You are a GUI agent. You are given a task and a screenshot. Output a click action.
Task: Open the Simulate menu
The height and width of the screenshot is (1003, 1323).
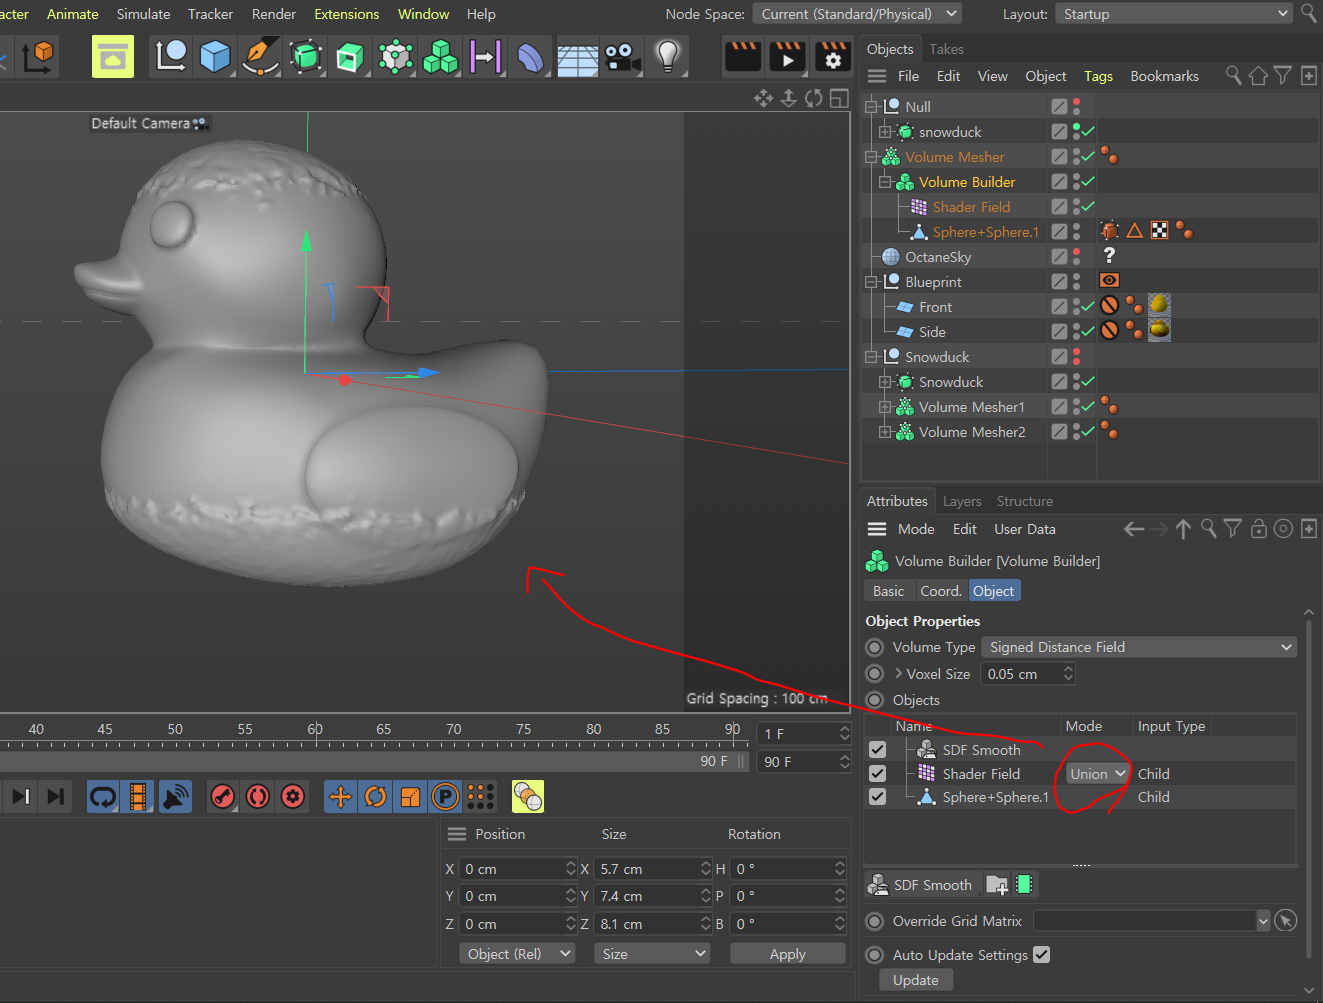click(x=143, y=14)
